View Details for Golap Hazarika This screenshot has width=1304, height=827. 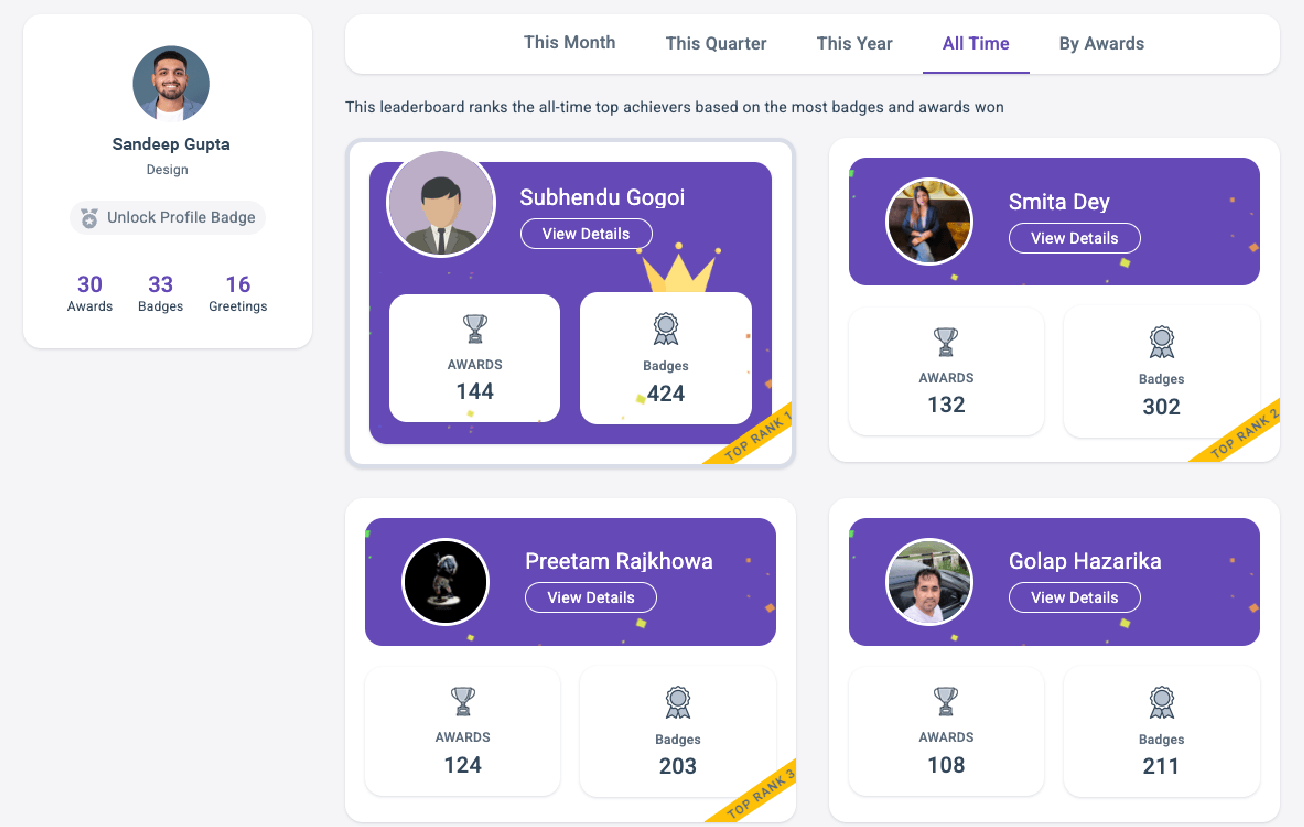point(1074,598)
